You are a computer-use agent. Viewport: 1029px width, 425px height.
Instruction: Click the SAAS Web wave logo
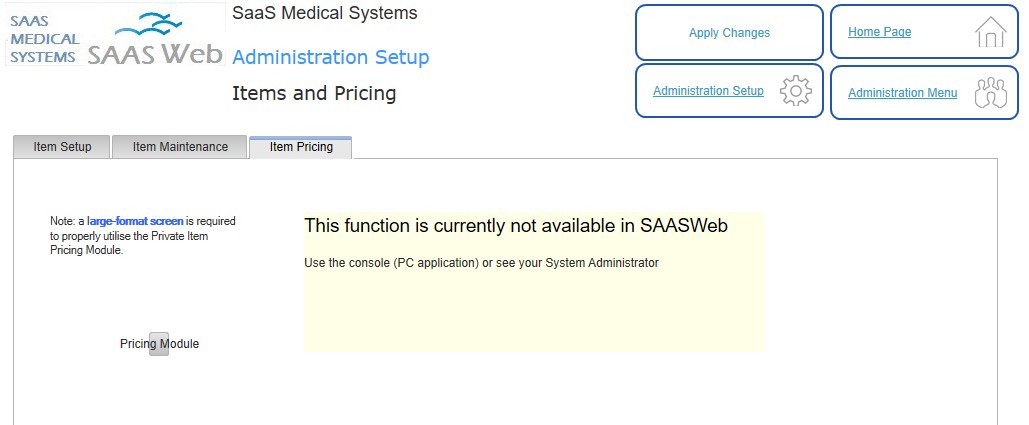click(x=156, y=38)
